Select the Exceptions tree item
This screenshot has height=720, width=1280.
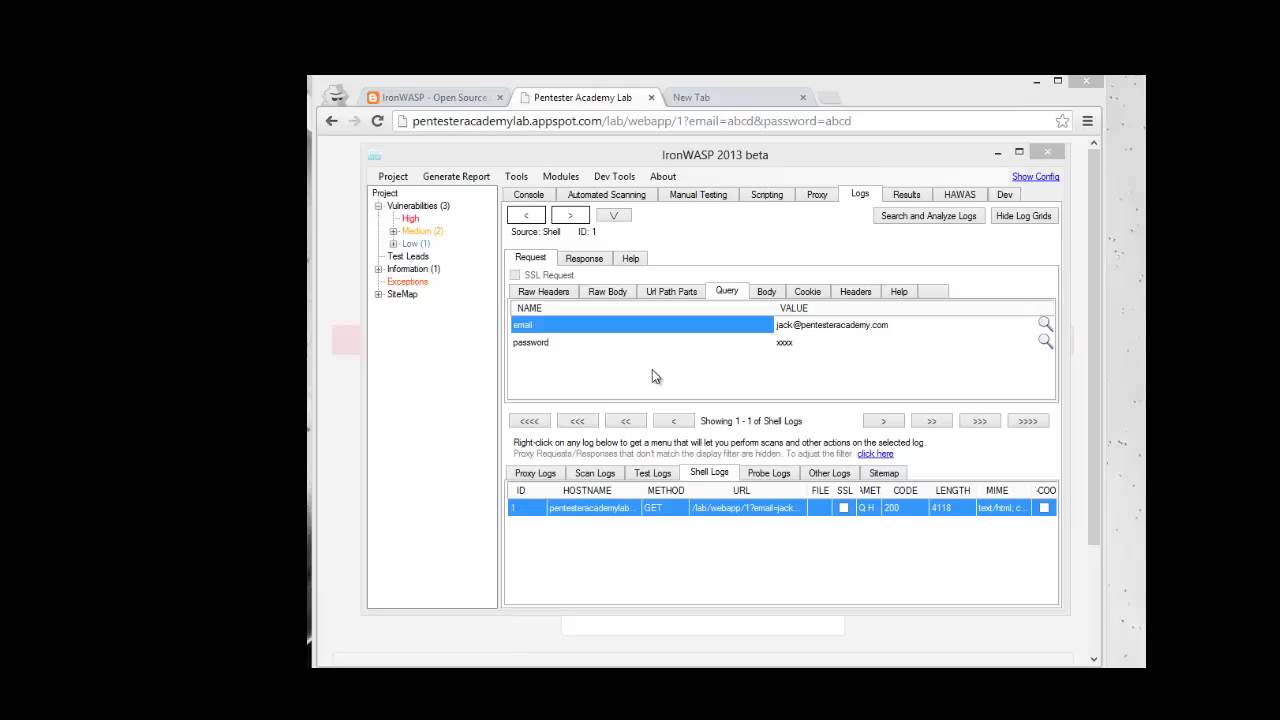(407, 282)
